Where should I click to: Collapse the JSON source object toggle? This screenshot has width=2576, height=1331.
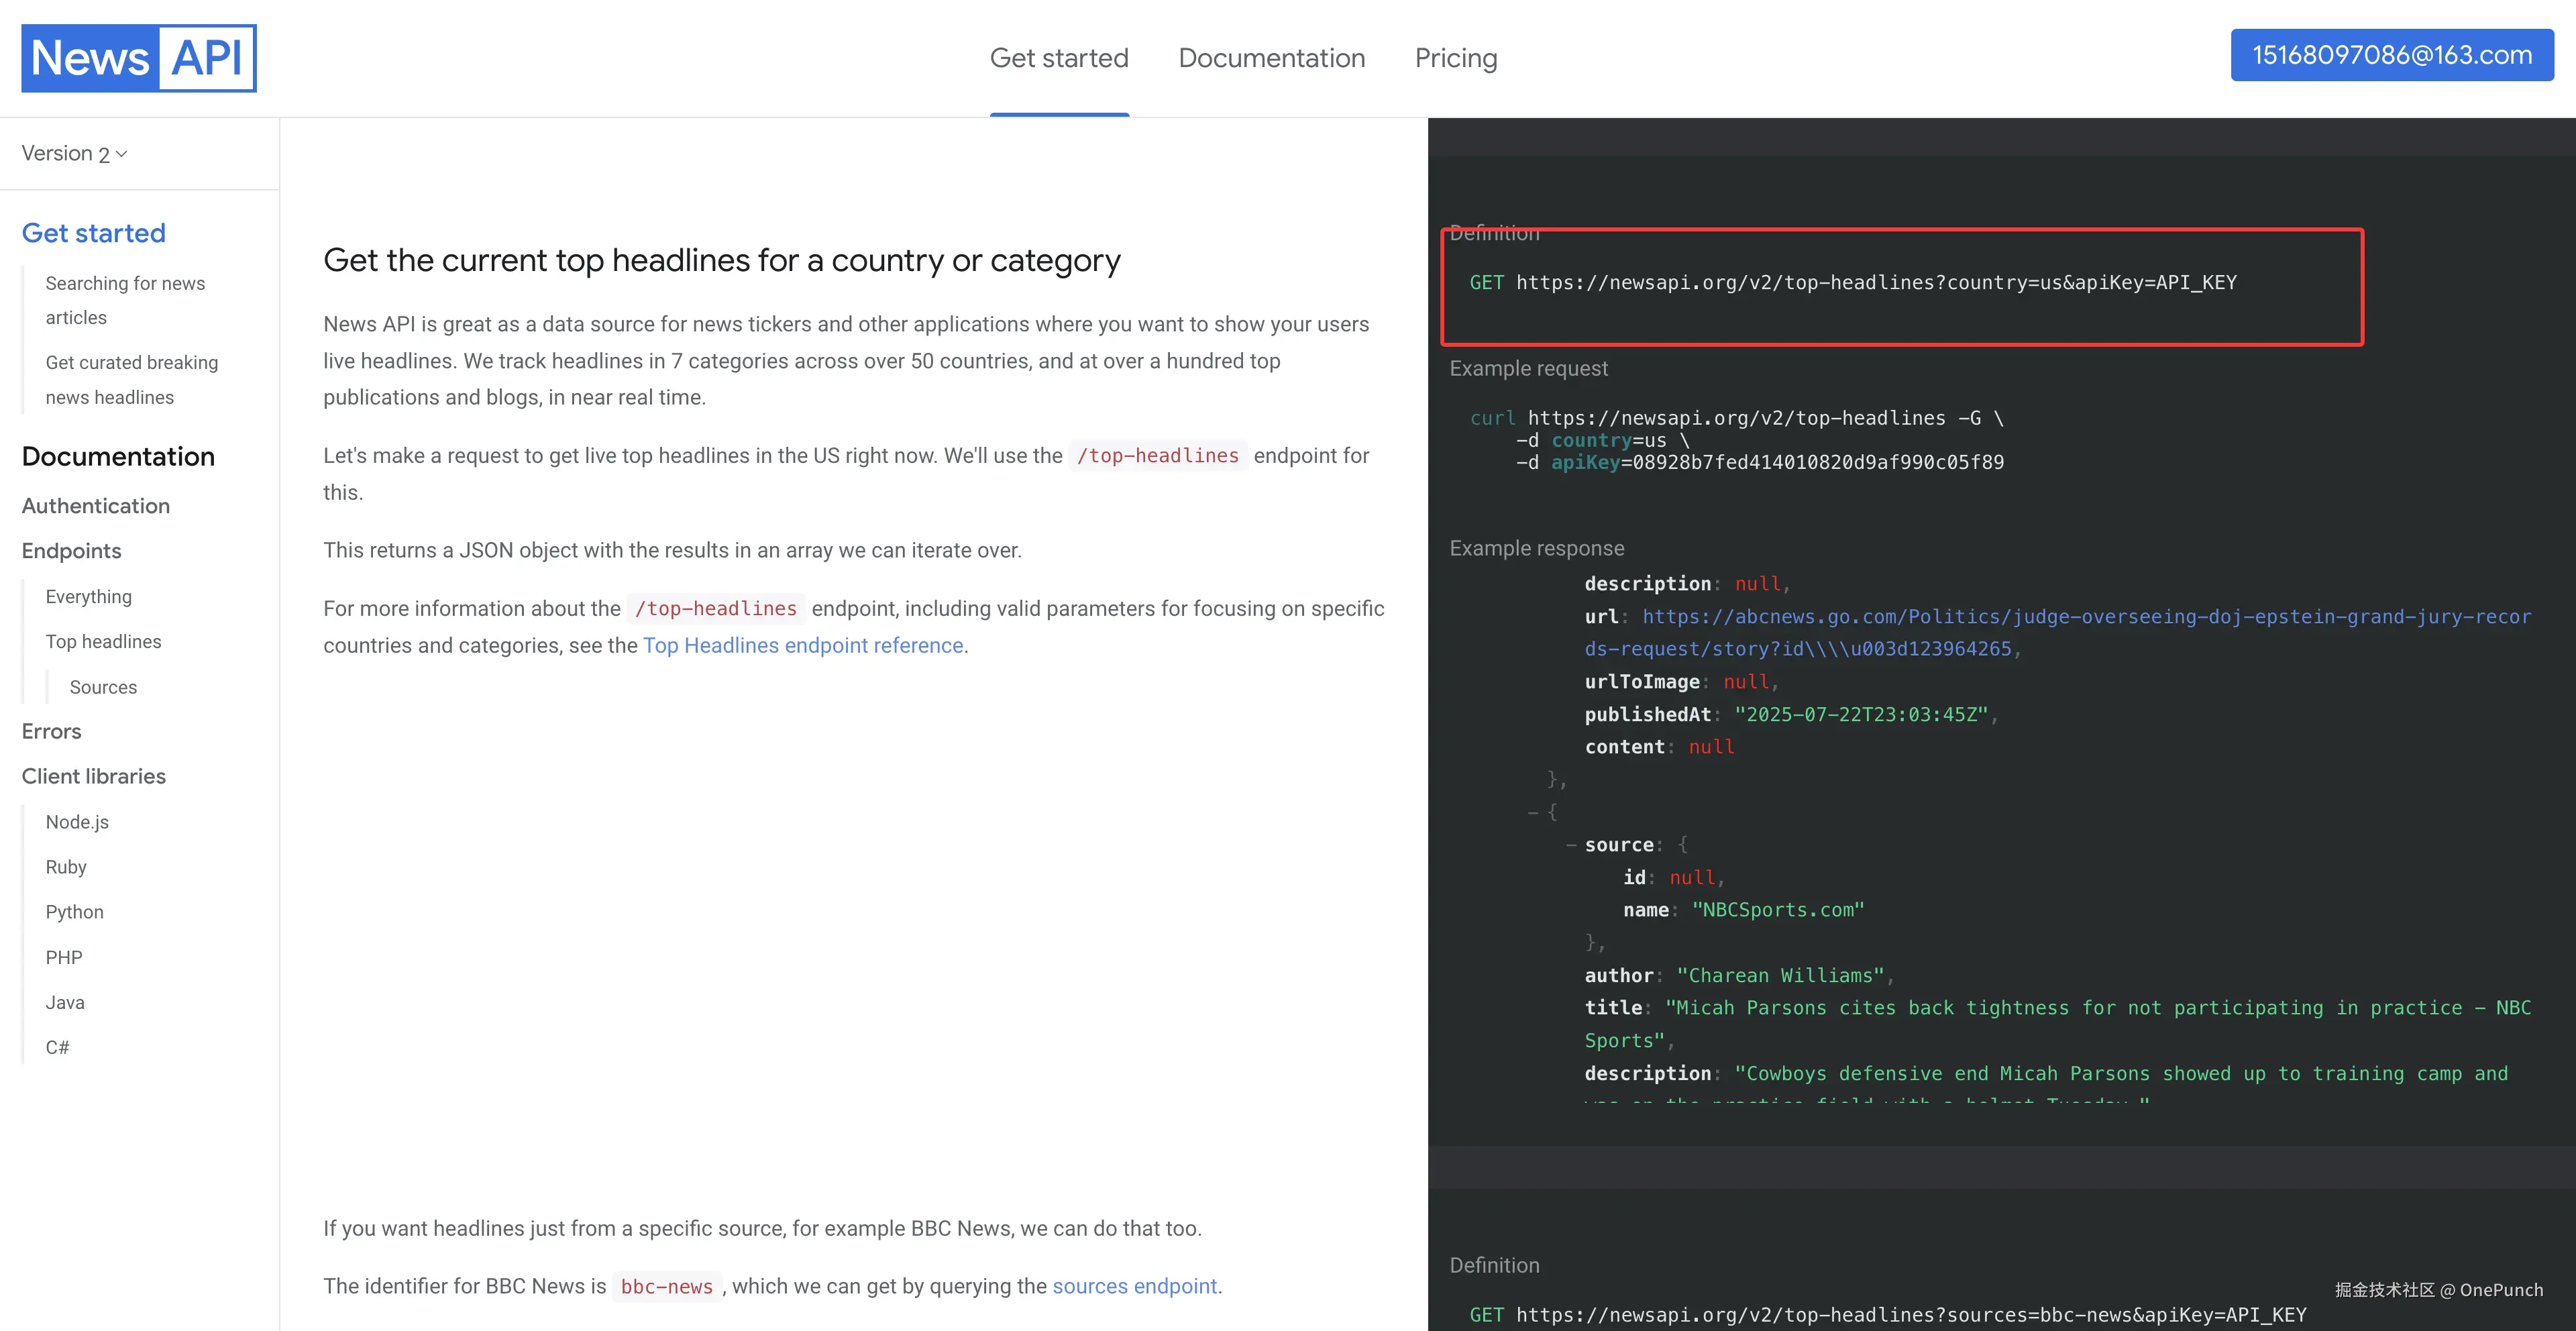(1571, 845)
